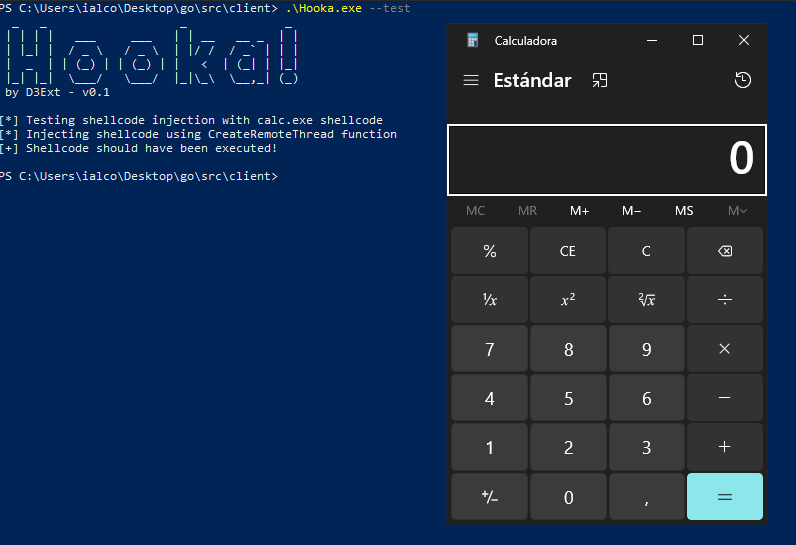Click the percent key
The width and height of the screenshot is (796, 545).
[x=489, y=251]
